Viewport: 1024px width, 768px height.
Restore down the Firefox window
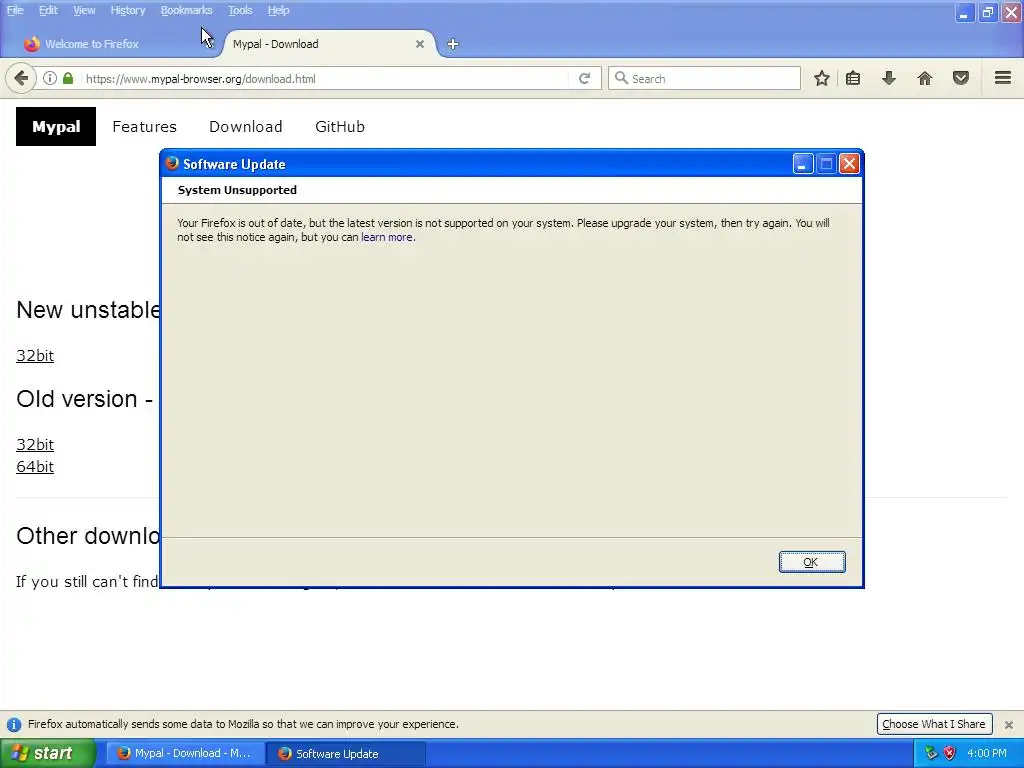tap(988, 12)
